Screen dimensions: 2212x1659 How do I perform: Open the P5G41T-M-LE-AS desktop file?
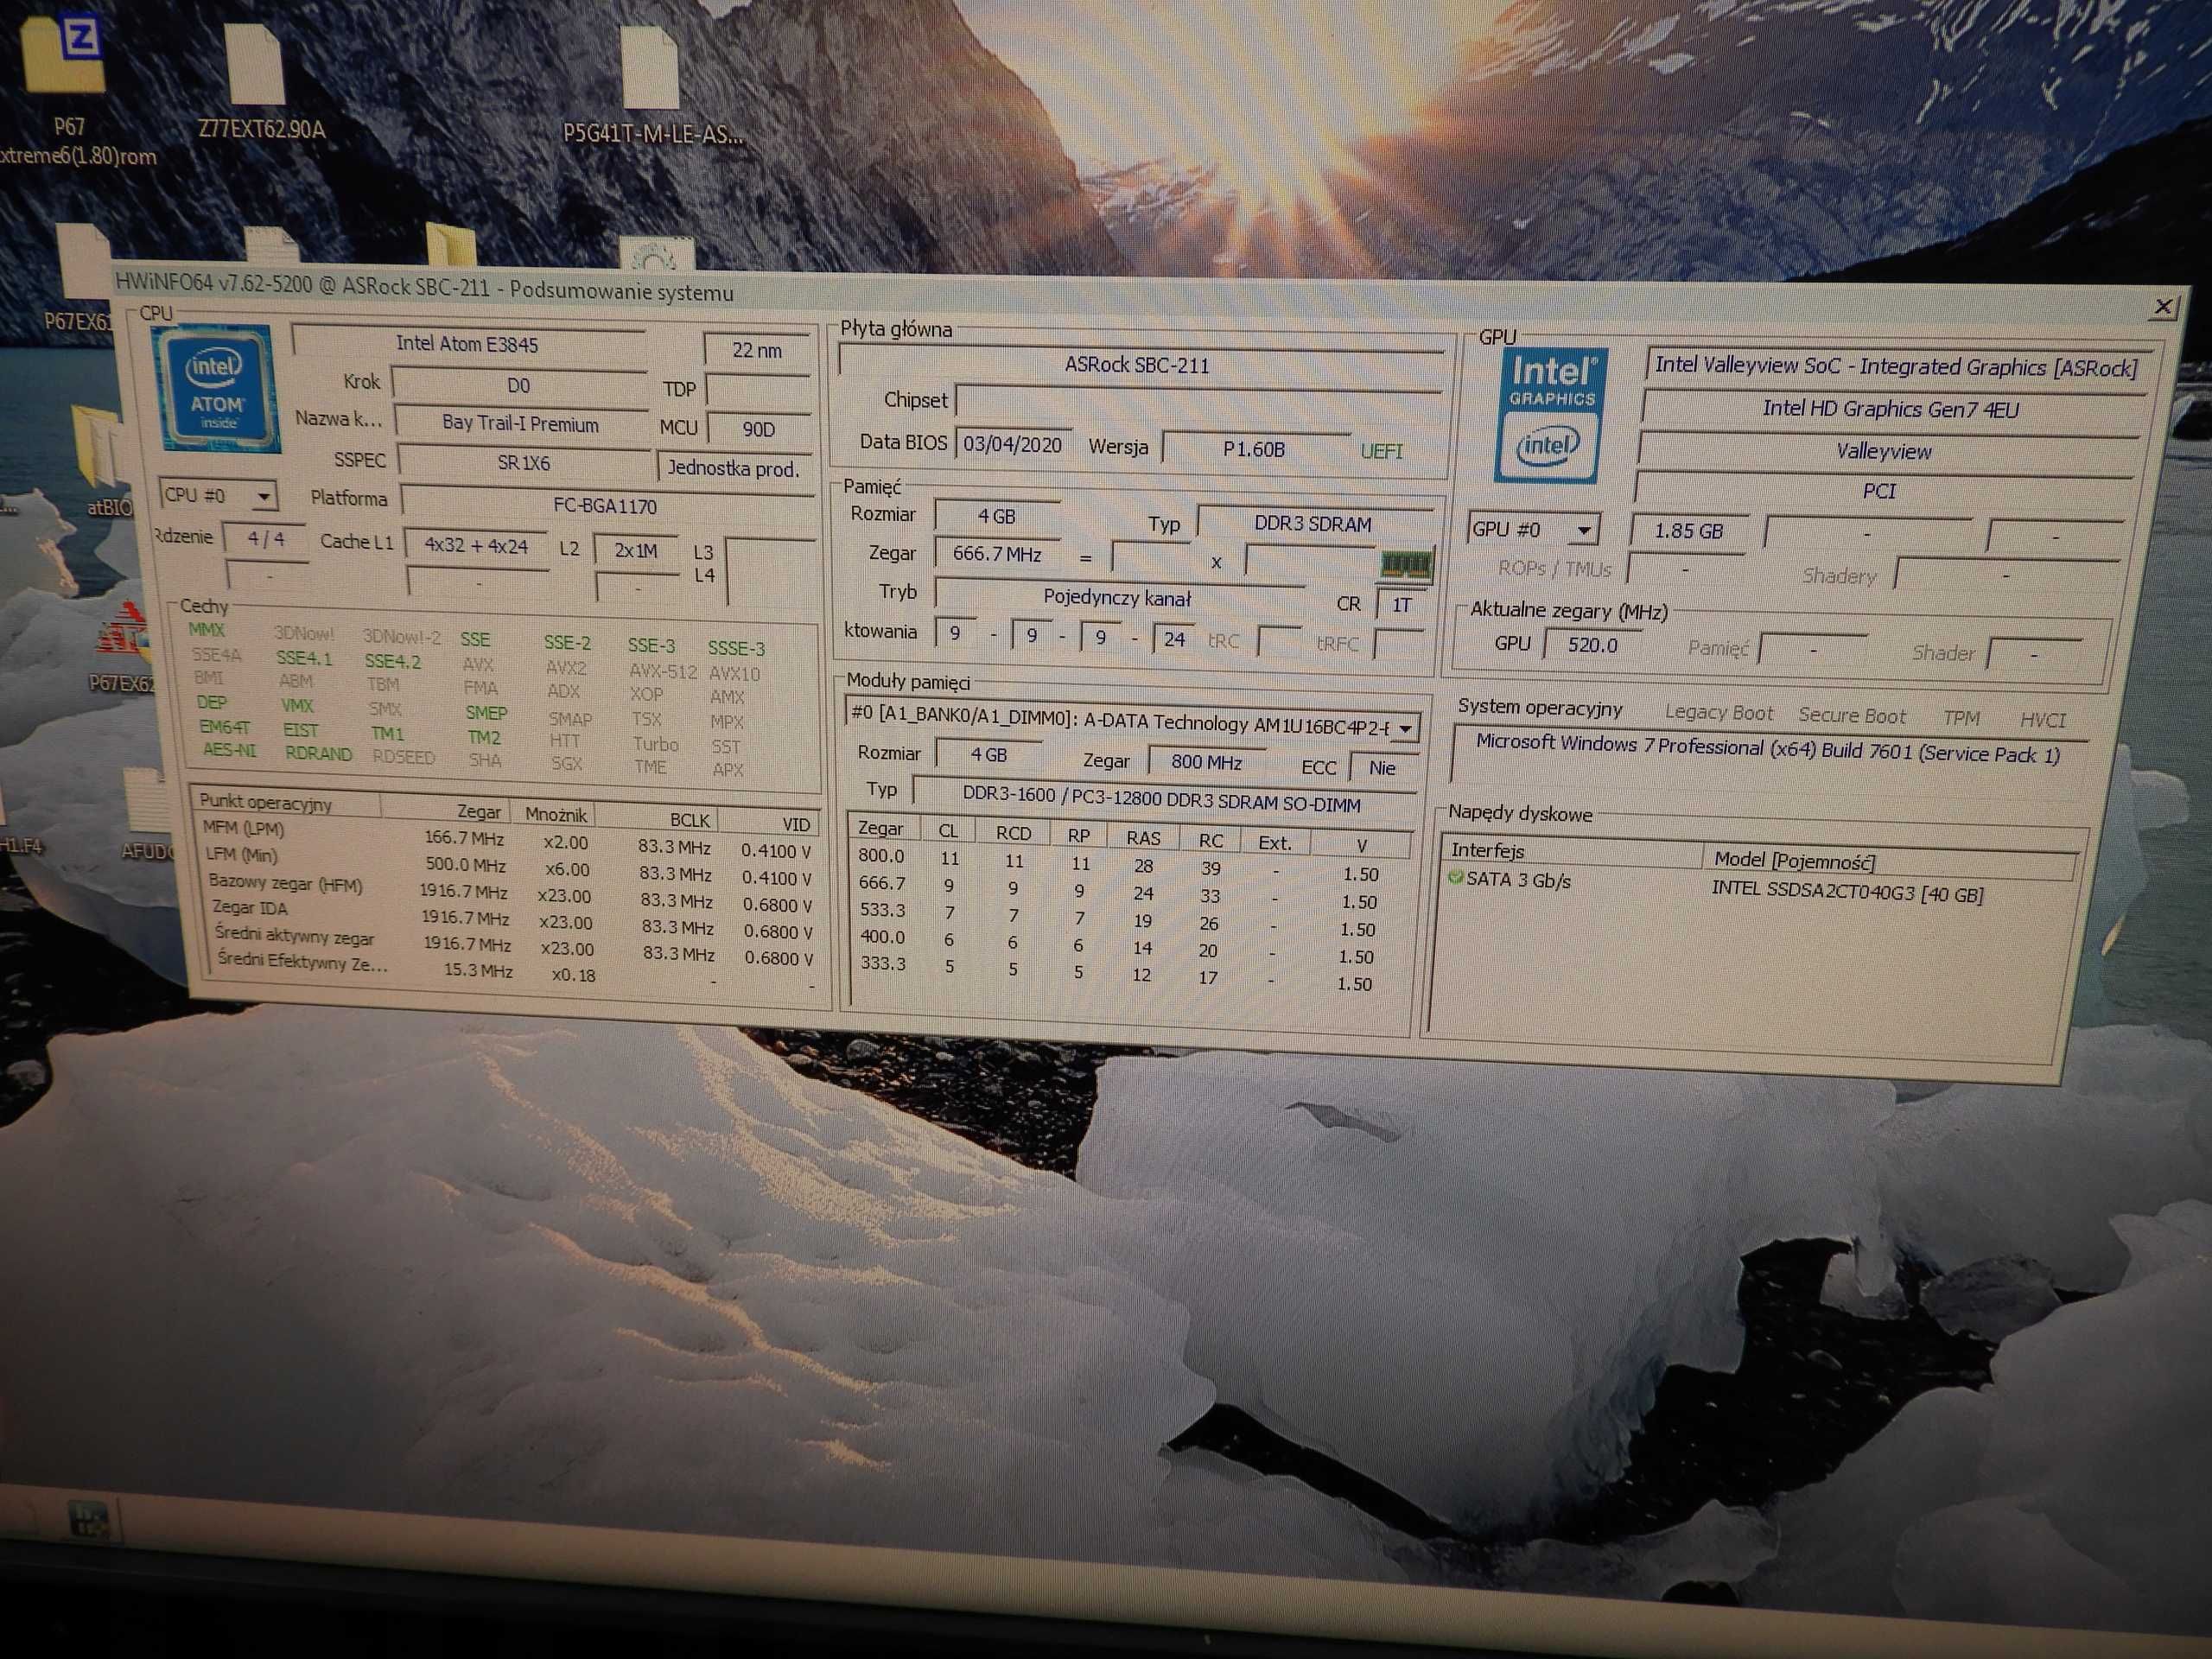click(x=652, y=88)
